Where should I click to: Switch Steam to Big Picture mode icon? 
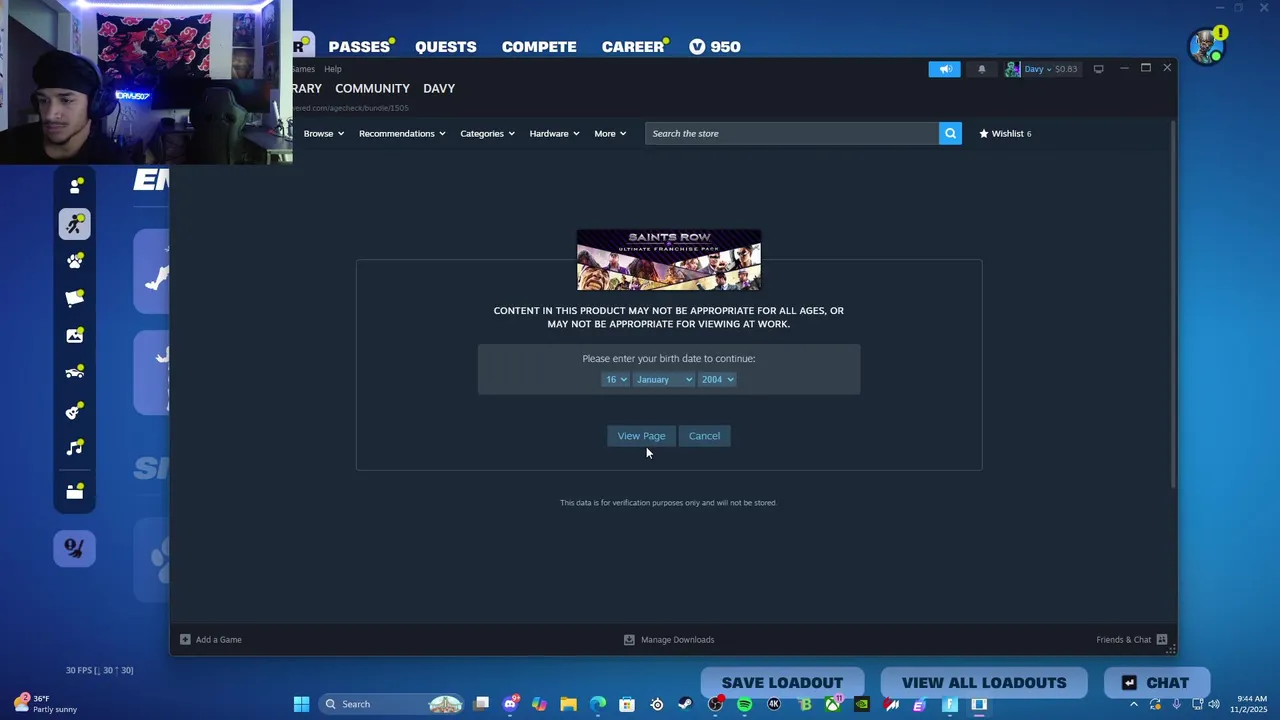1098,69
